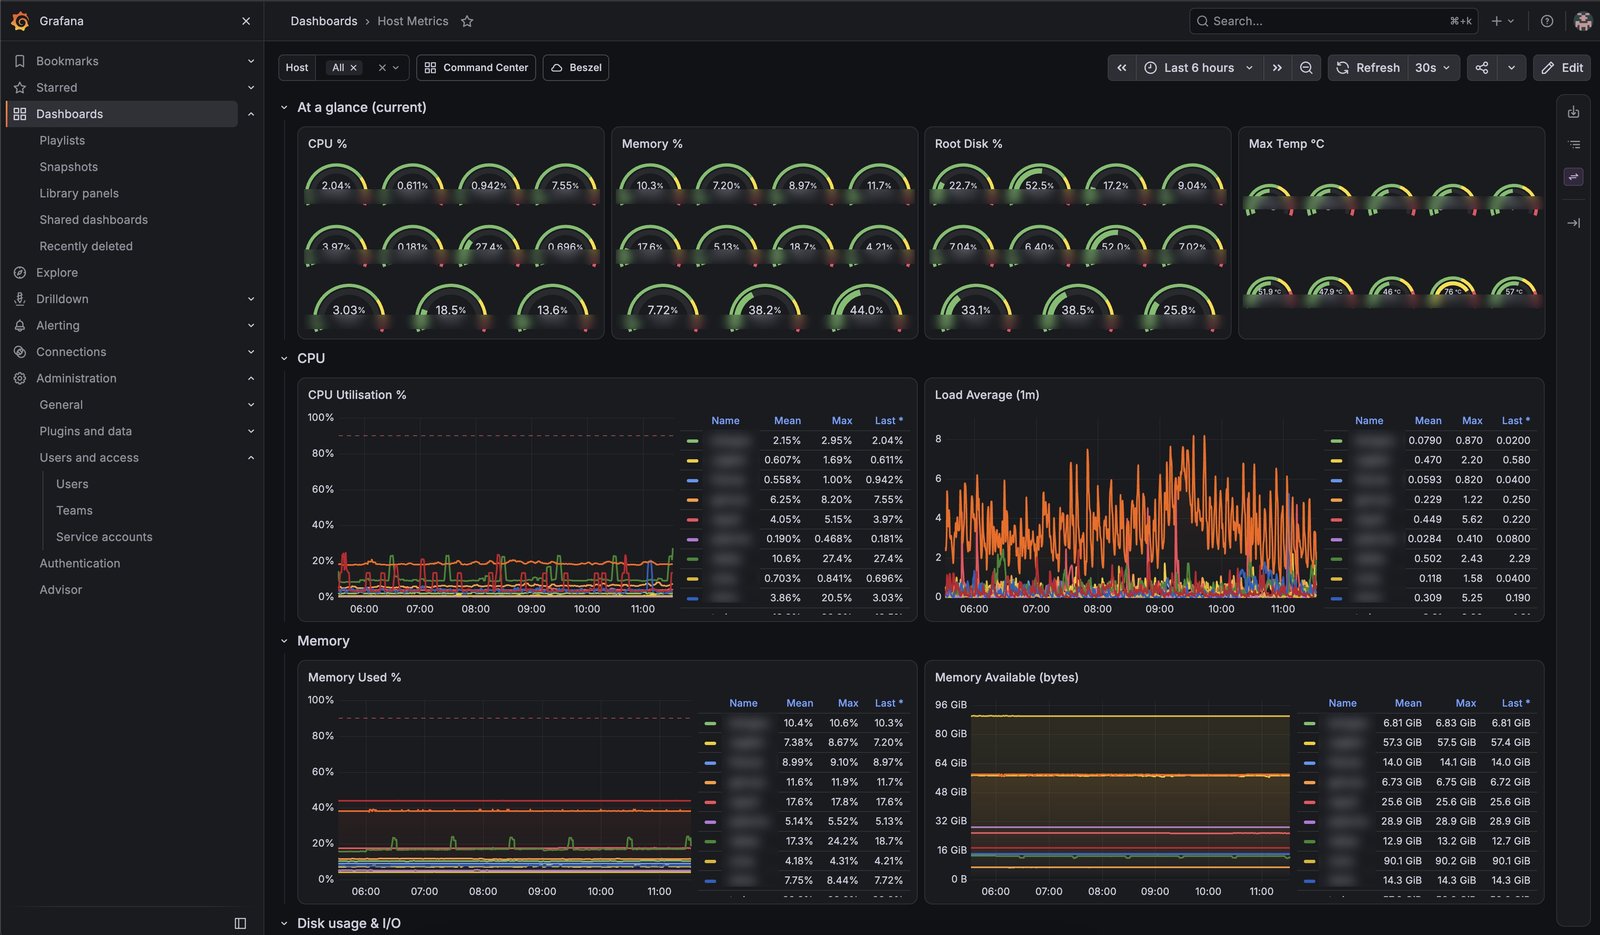Open the 'Last 6 hours' time picker
Image resolution: width=1600 pixels, height=935 pixels.
click(x=1198, y=68)
